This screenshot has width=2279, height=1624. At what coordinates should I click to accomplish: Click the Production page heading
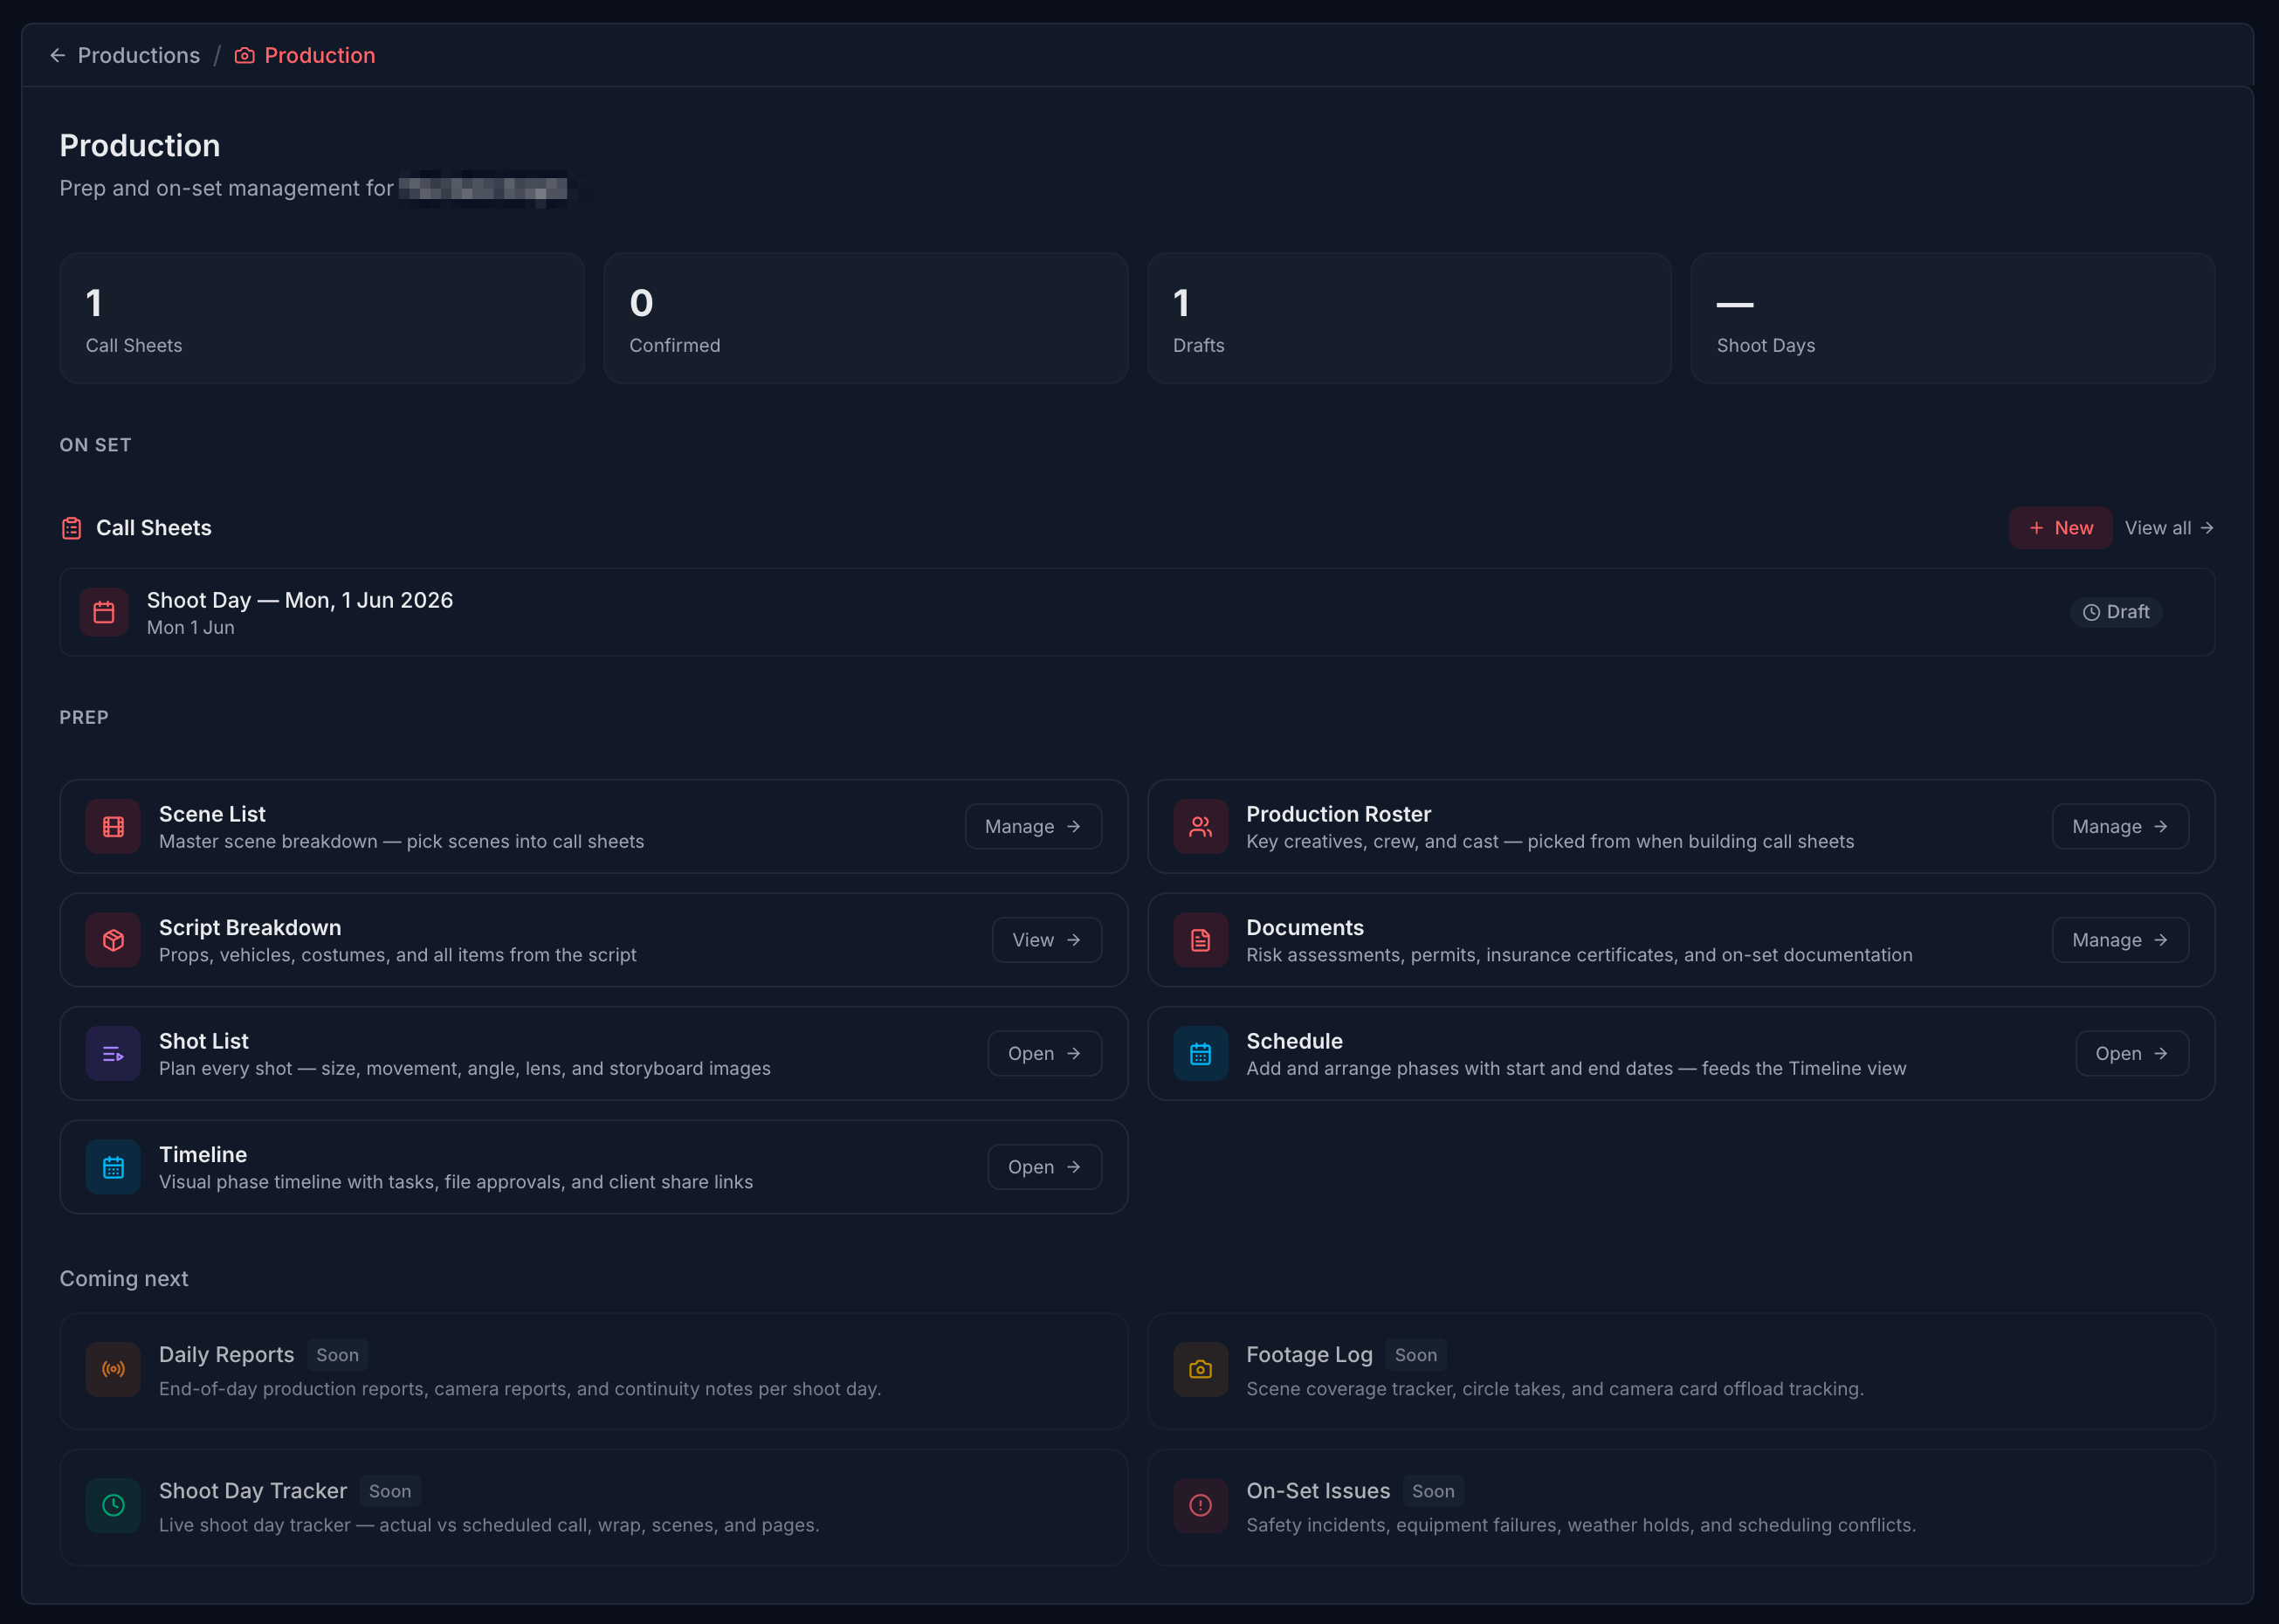pyautogui.click(x=140, y=146)
